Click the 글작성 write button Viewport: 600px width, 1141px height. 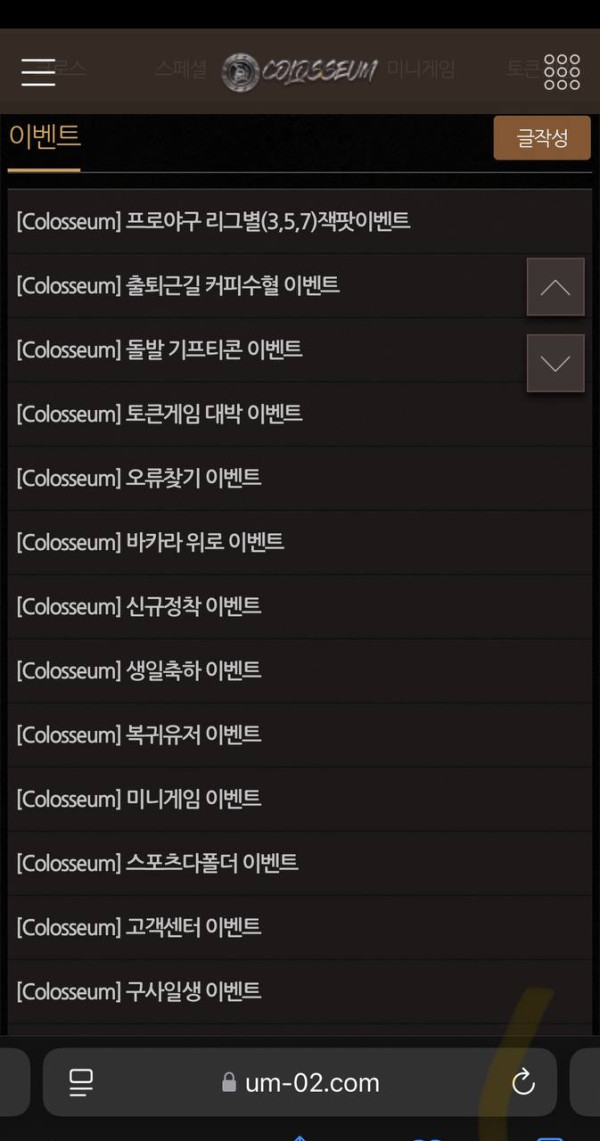pyautogui.click(x=542, y=138)
